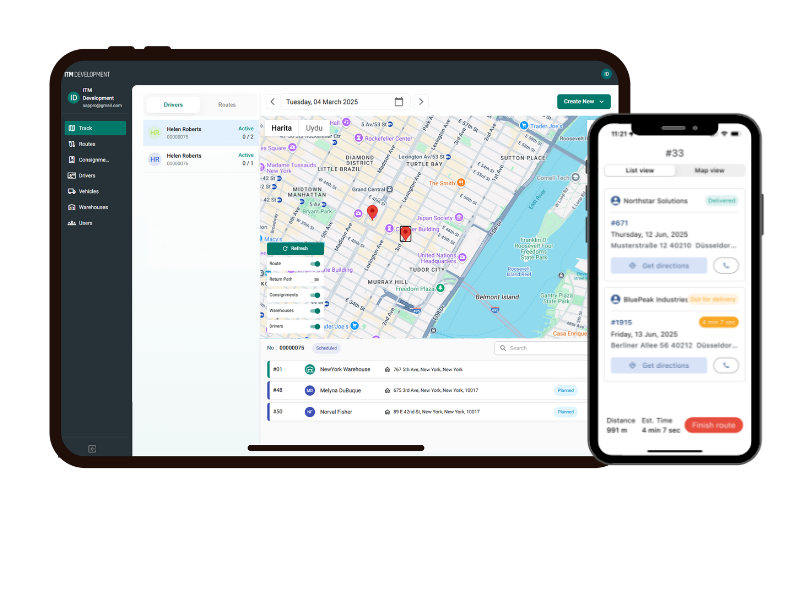Open the calendar icon next to the date
Screen dimensions: 800x600
point(397,102)
